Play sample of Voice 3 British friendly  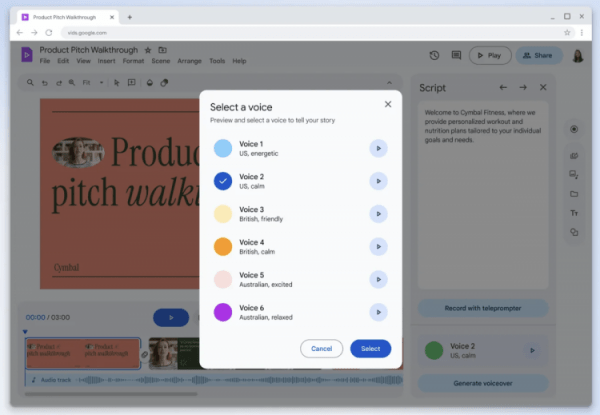pyautogui.click(x=378, y=214)
